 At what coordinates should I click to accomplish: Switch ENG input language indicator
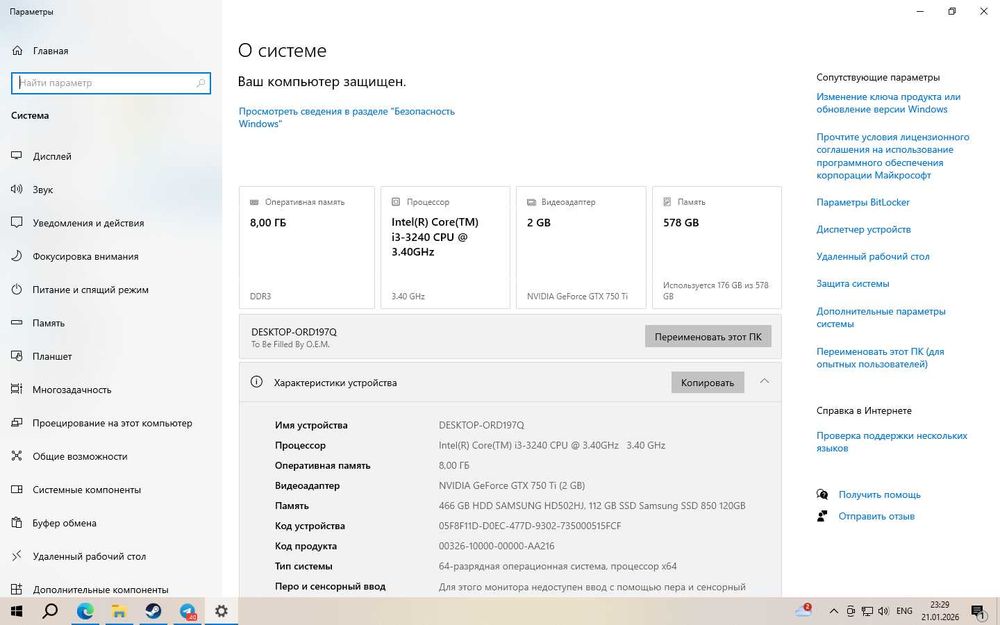tap(904, 611)
